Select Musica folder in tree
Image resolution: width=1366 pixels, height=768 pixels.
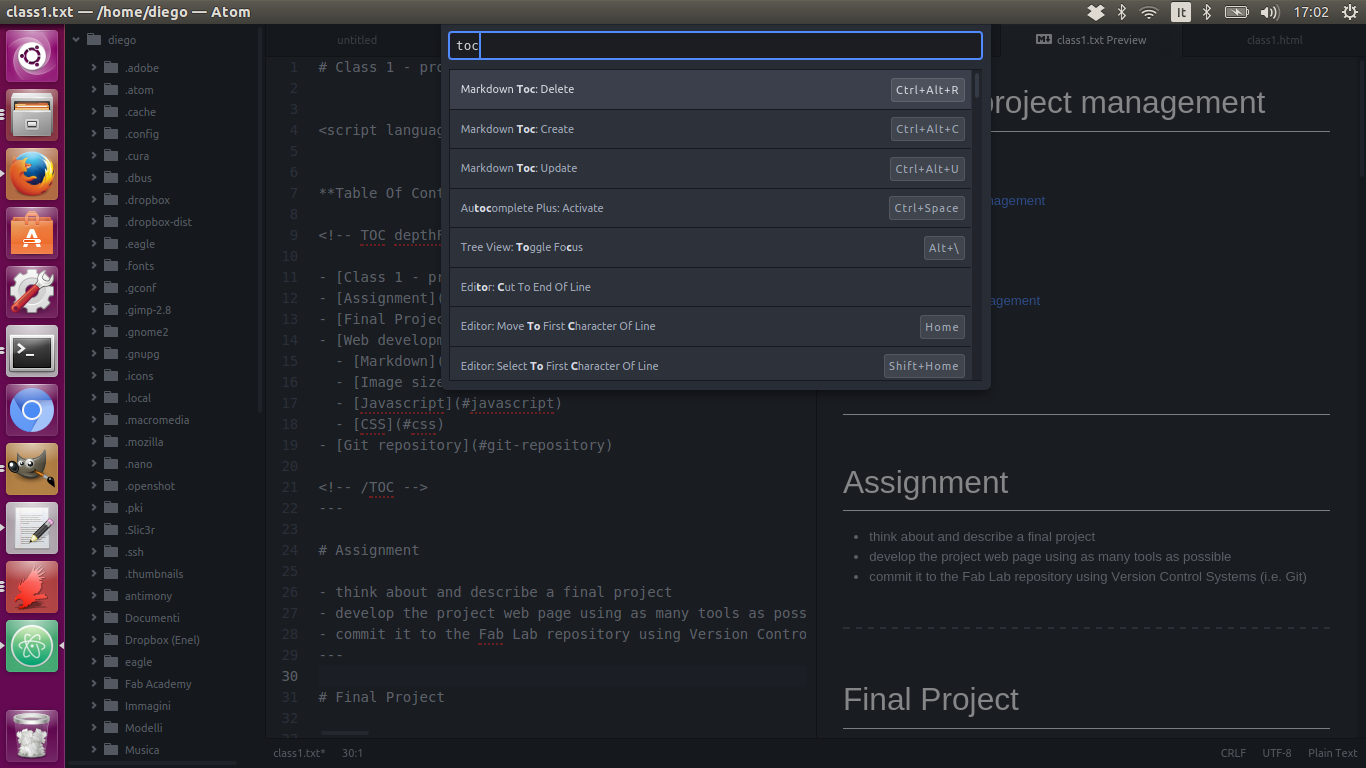click(x=141, y=750)
